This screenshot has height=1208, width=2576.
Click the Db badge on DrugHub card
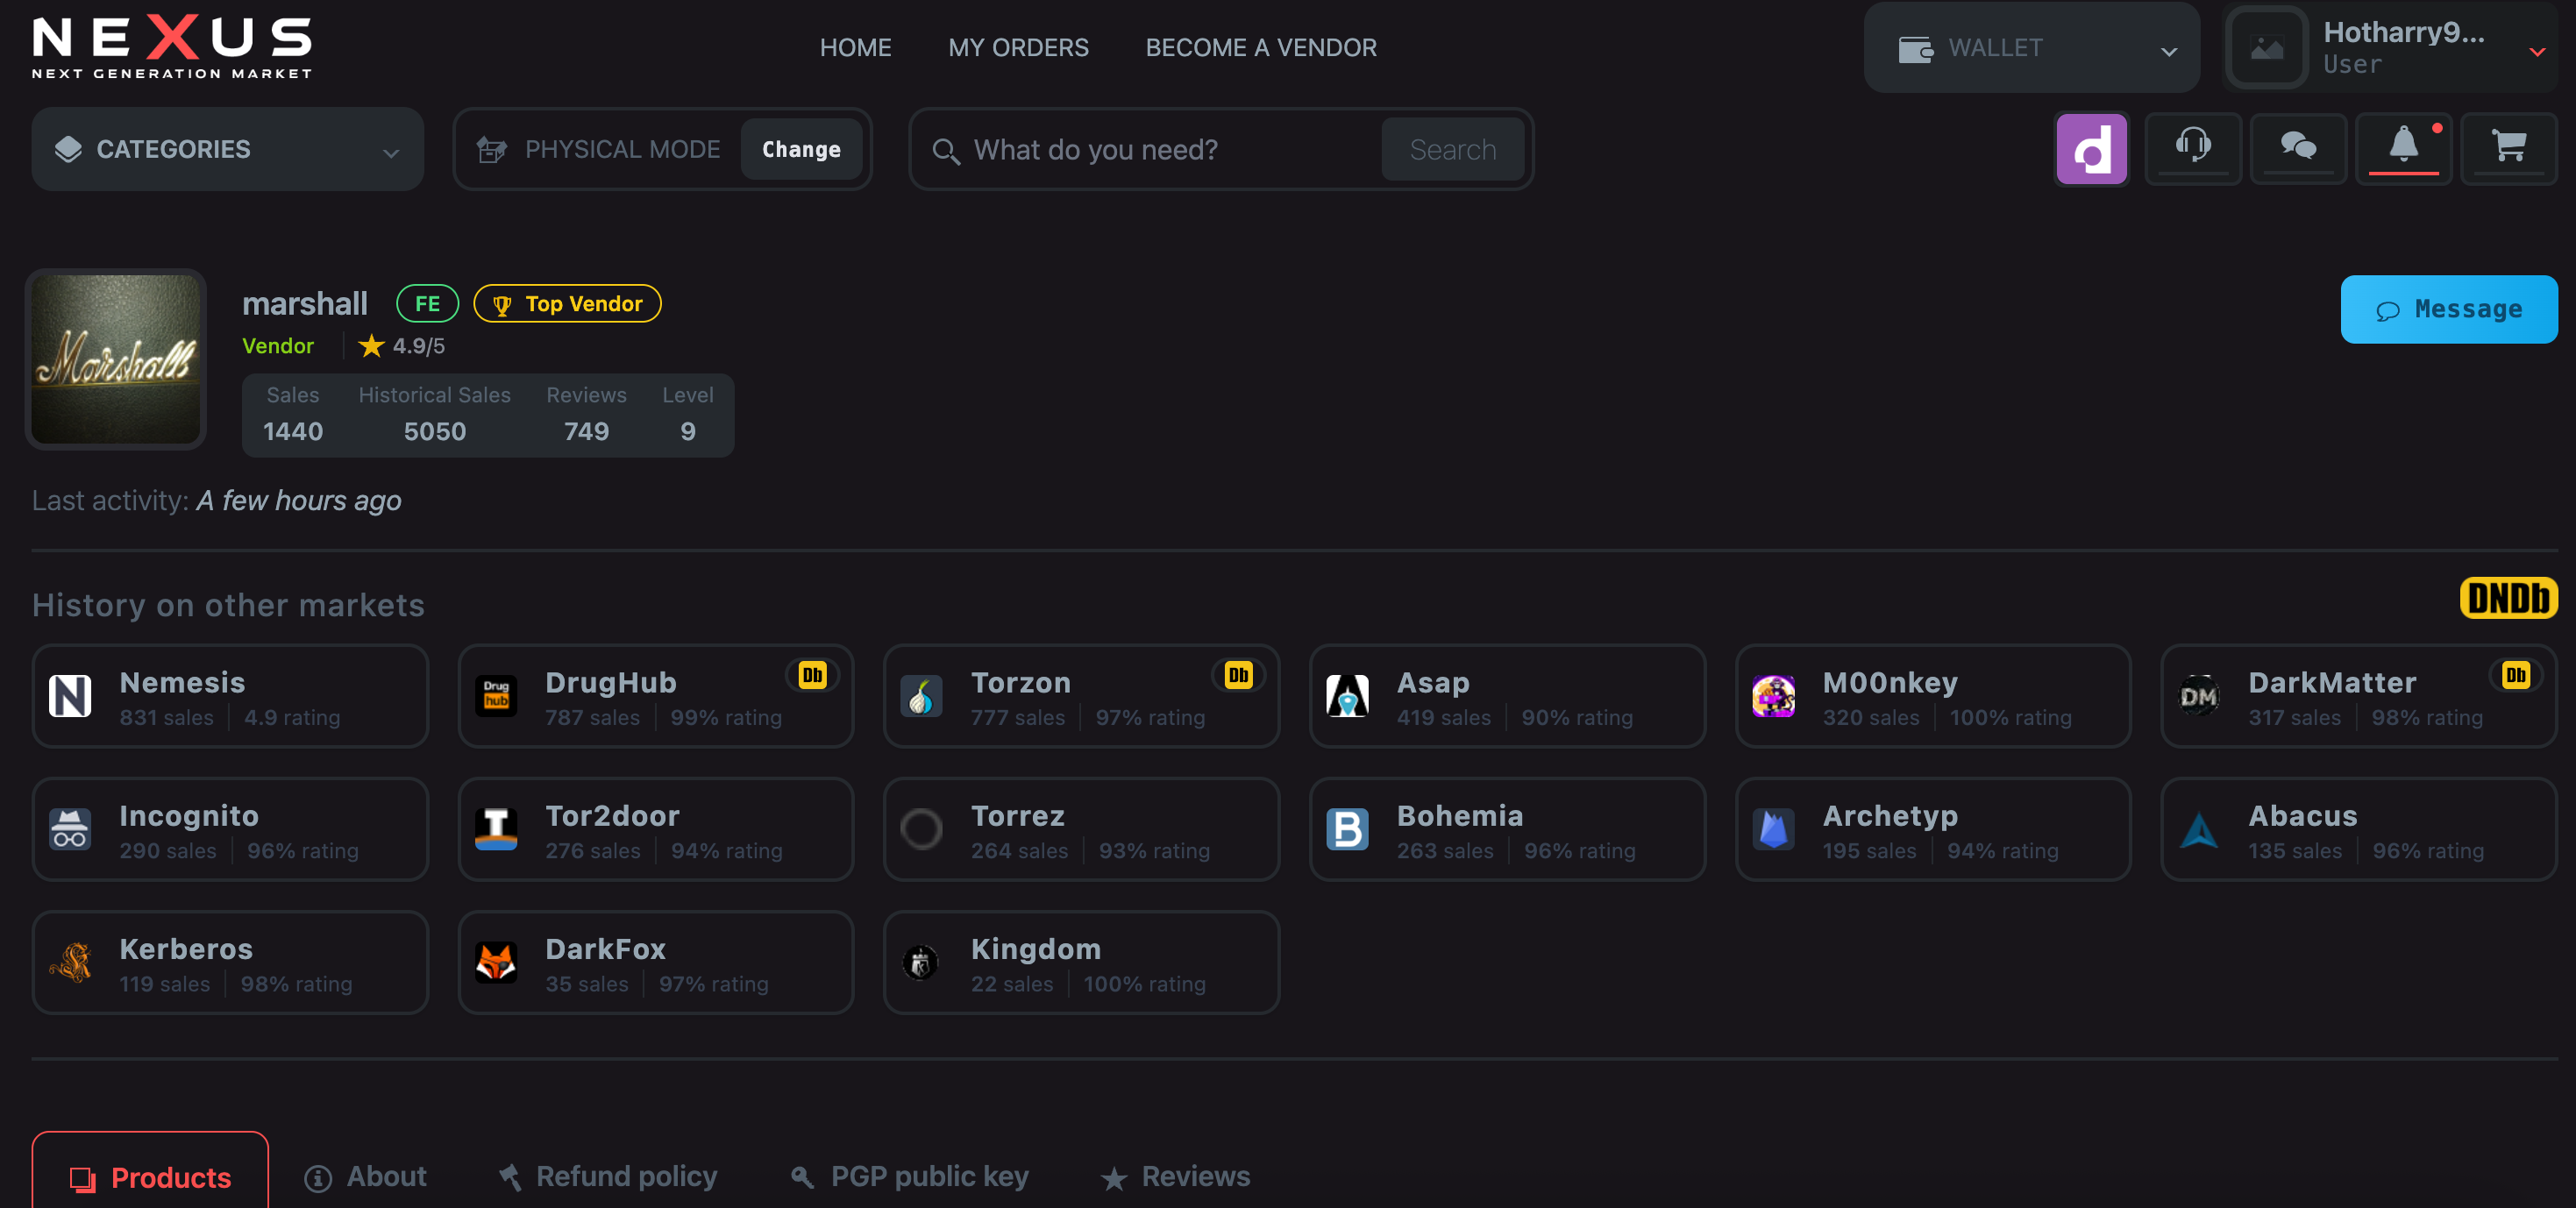point(812,675)
